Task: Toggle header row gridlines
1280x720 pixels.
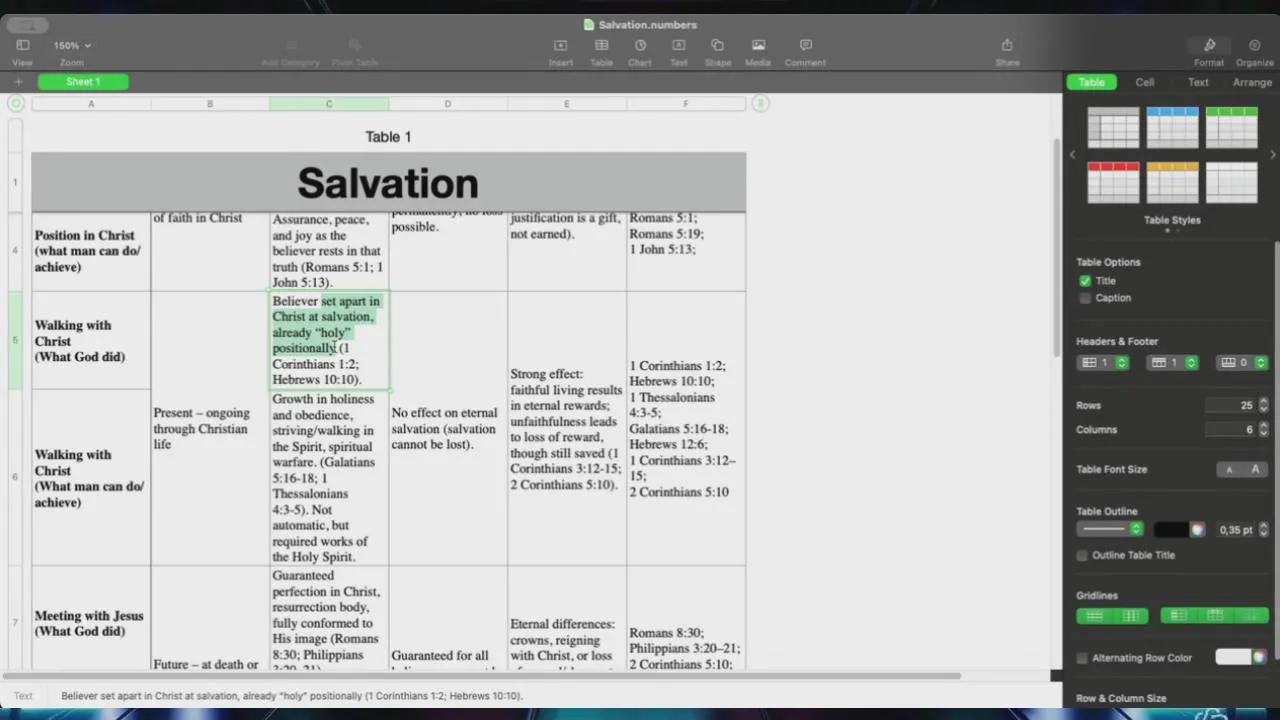Action: (1215, 616)
